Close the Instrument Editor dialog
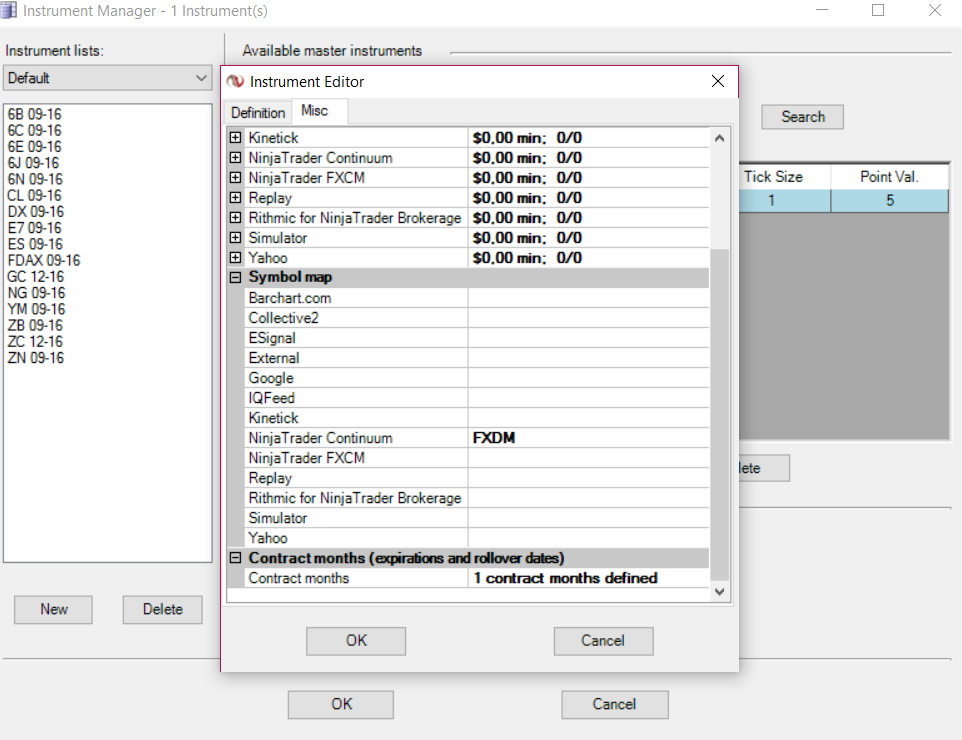This screenshot has width=962, height=740. click(718, 81)
